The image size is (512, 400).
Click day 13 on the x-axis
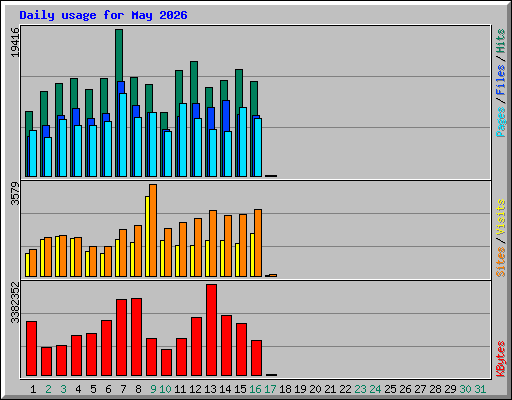point(210,389)
